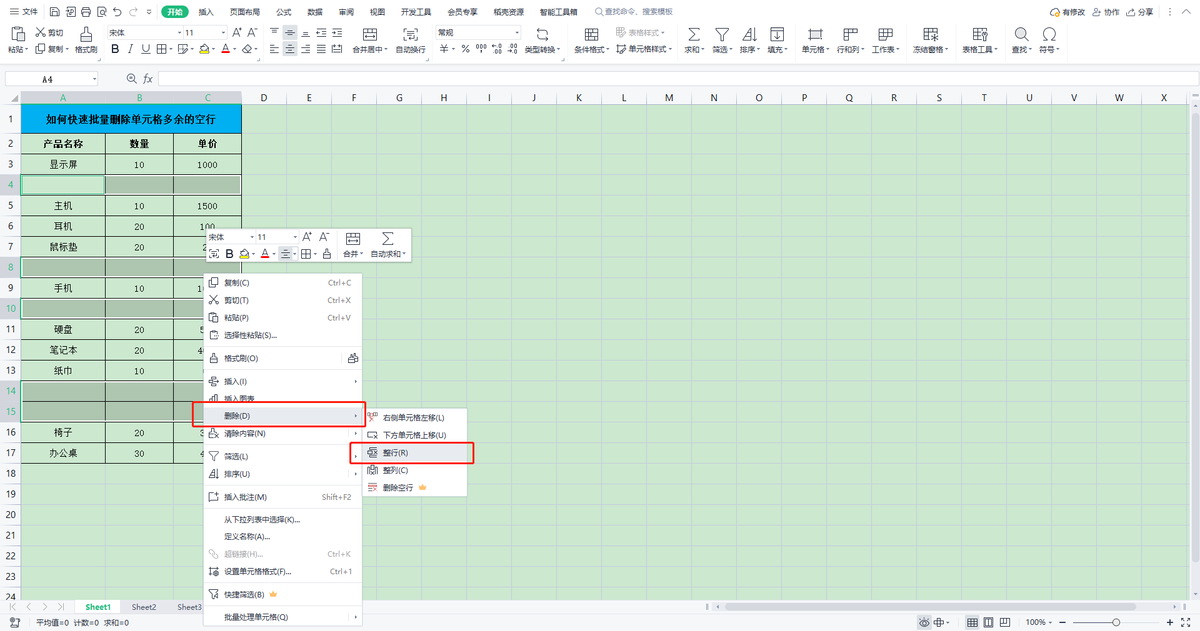Open the cell name box dropdown
The height and width of the screenshot is (631, 1200).
tap(95, 78)
